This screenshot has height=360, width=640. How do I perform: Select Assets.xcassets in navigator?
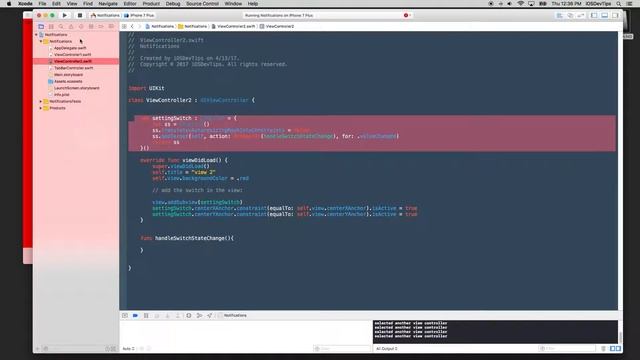(68, 81)
